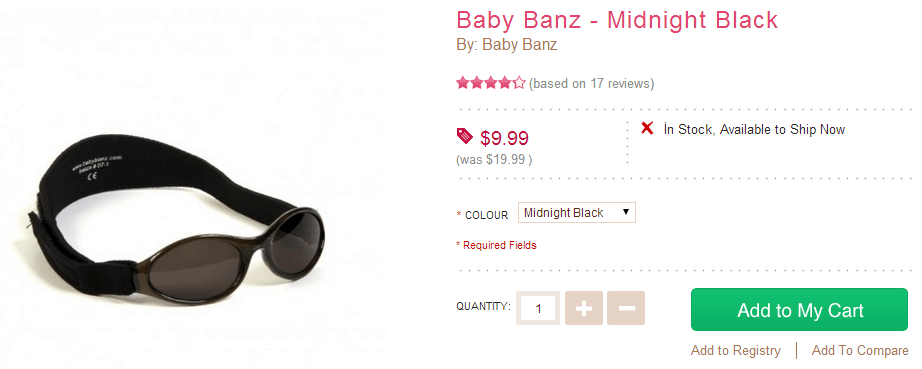Click In Stock, Available to Ship Now text
This screenshot has width=922, height=369.
pyautogui.click(x=754, y=129)
